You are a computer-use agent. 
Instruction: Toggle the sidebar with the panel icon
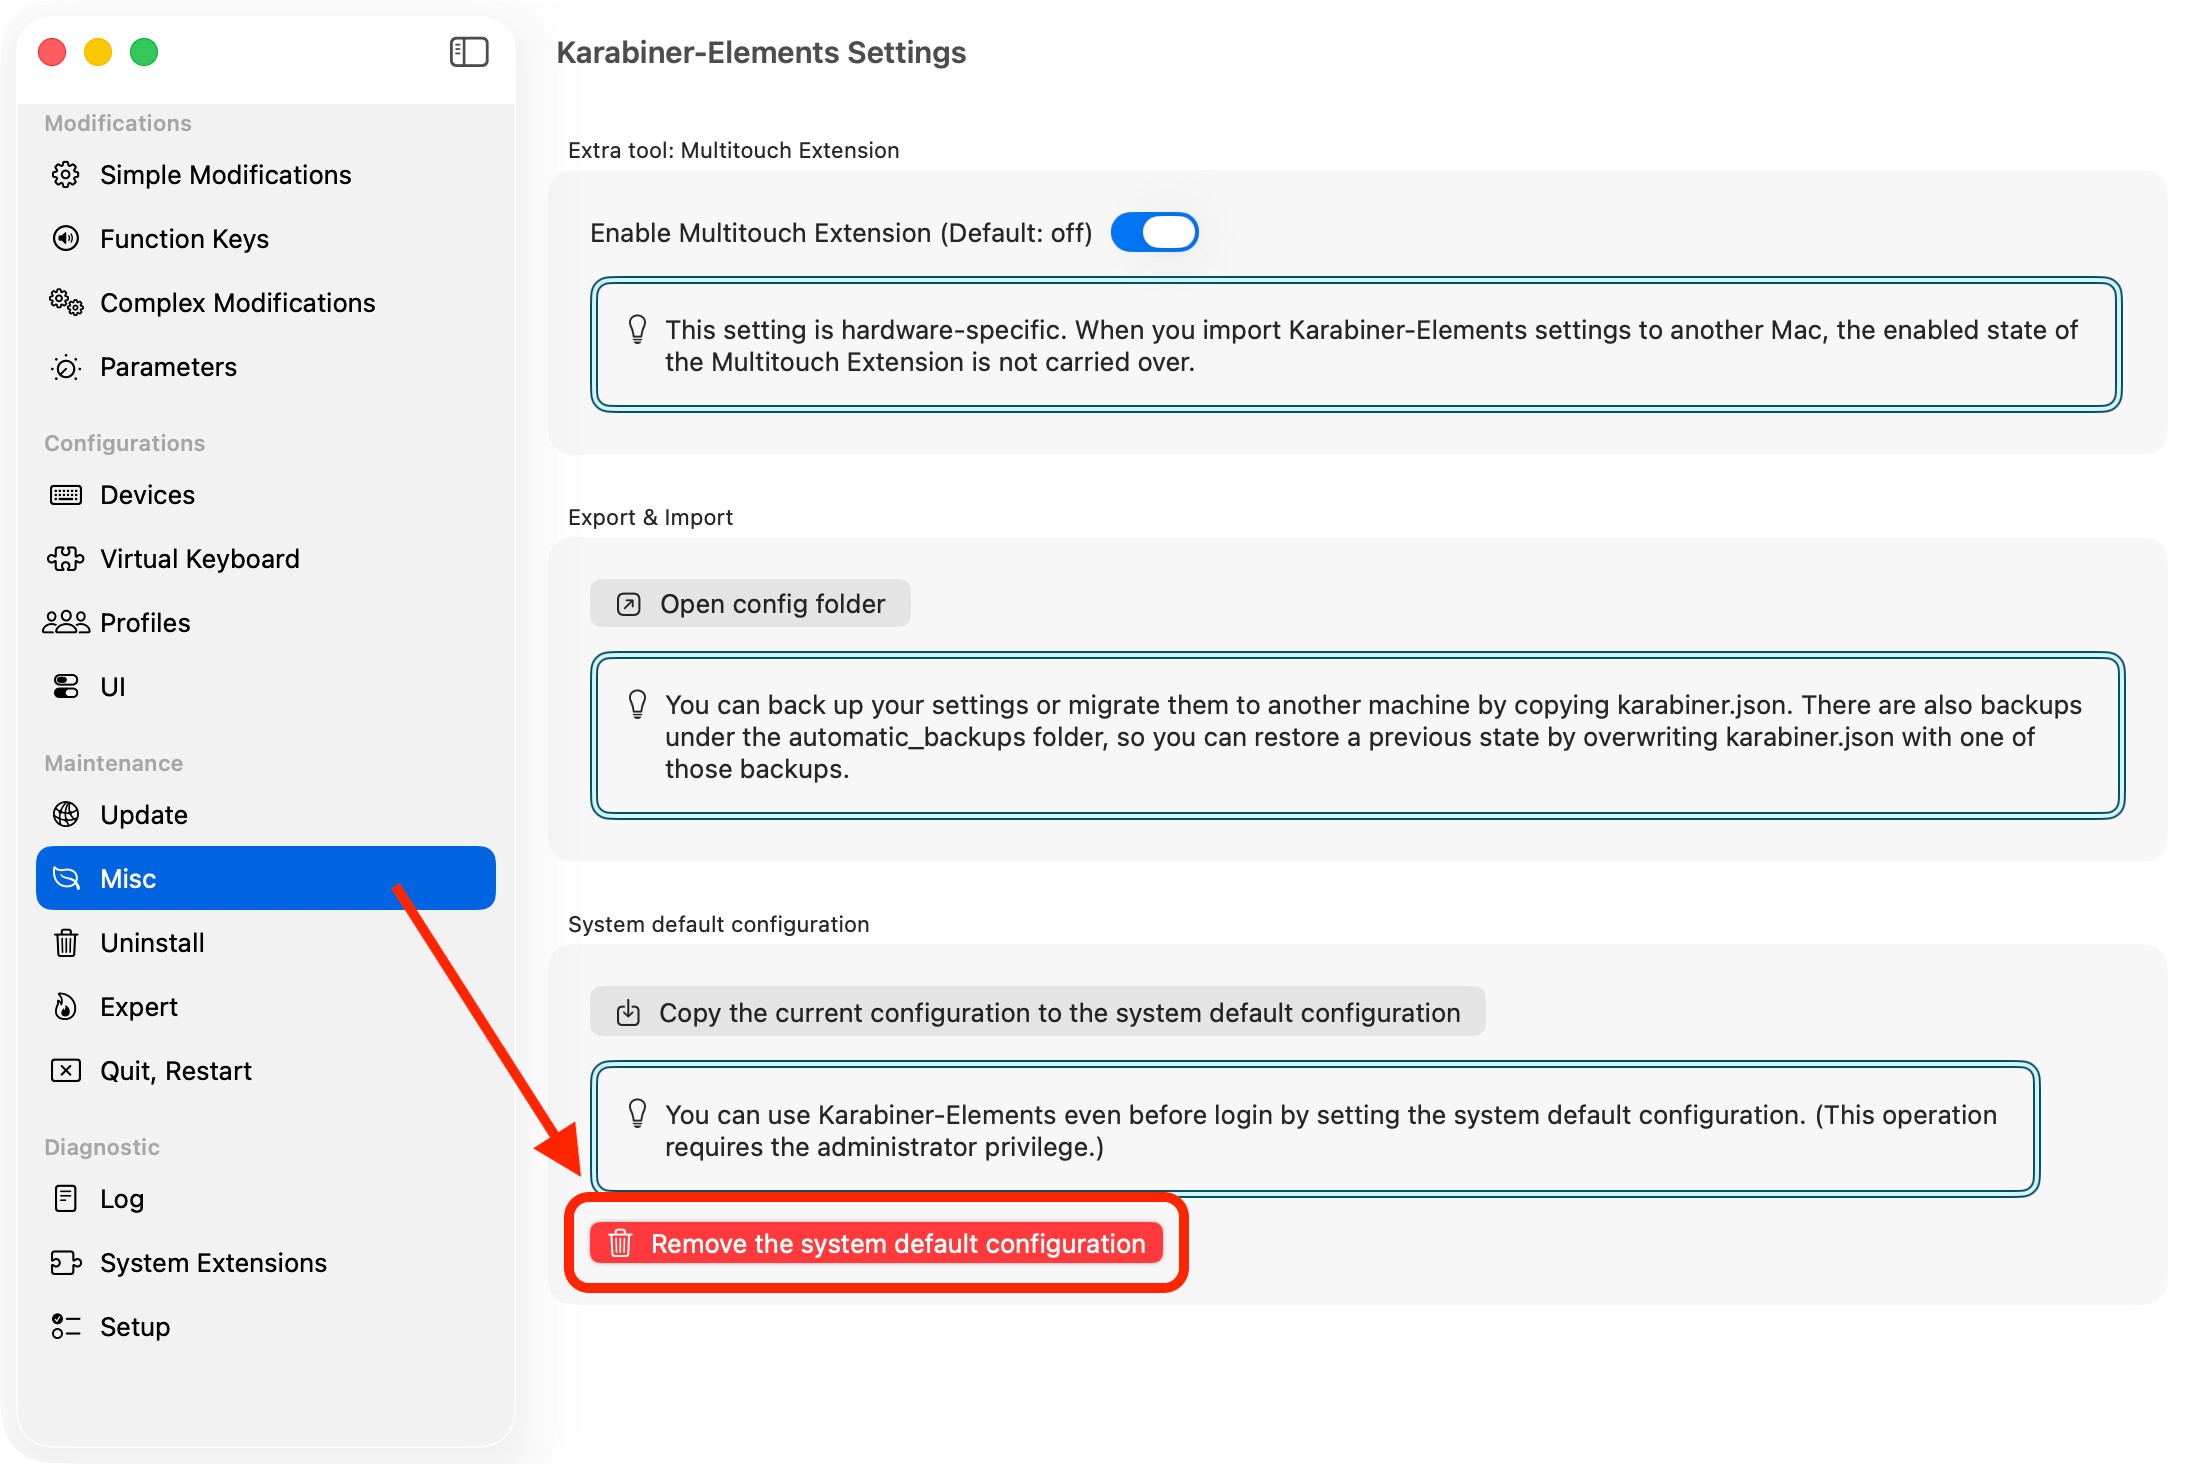click(469, 52)
